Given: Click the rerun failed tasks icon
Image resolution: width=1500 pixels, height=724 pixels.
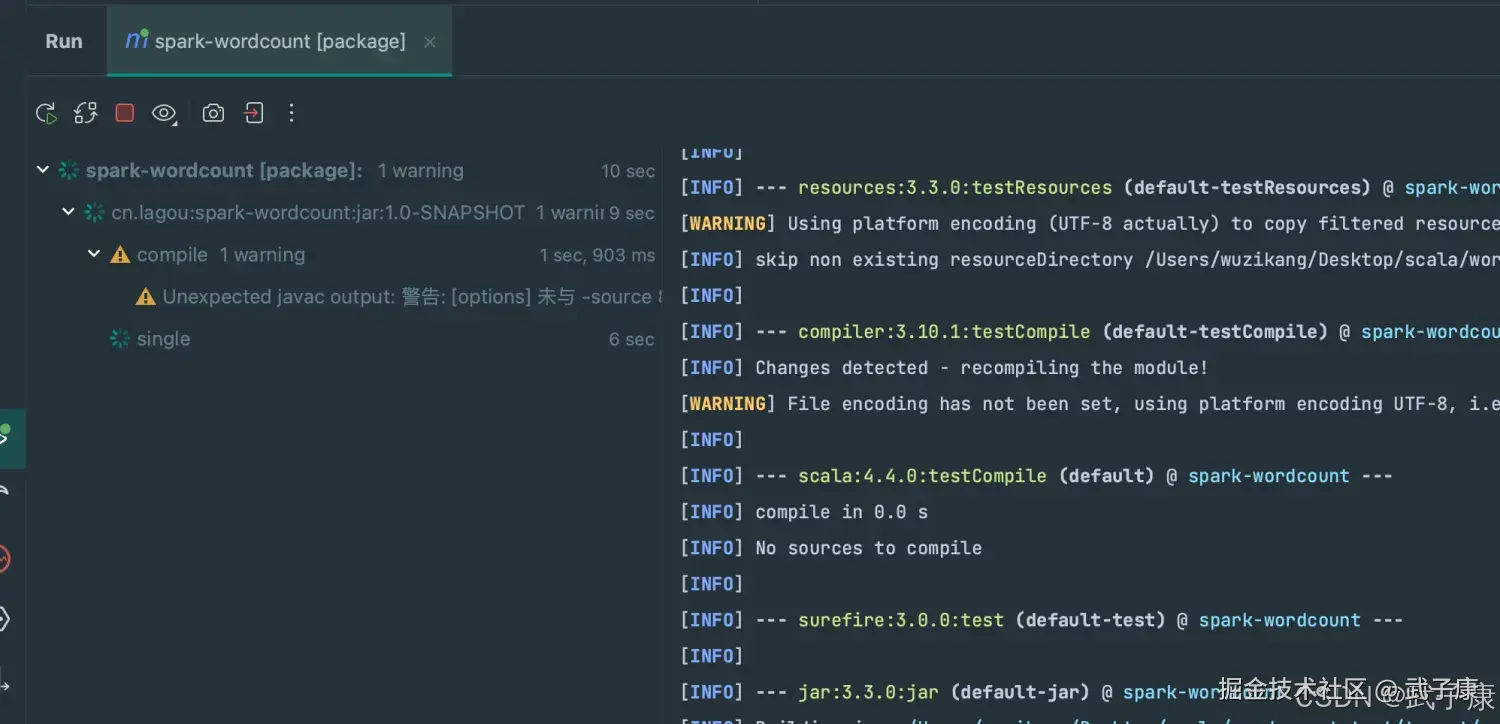Looking at the screenshot, I should point(86,113).
